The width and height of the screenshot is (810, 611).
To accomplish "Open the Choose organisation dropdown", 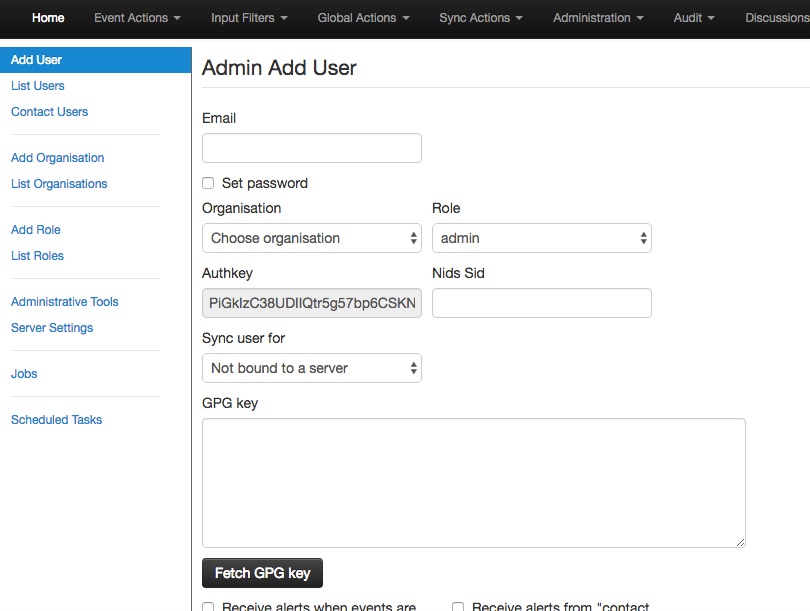I will (312, 238).
